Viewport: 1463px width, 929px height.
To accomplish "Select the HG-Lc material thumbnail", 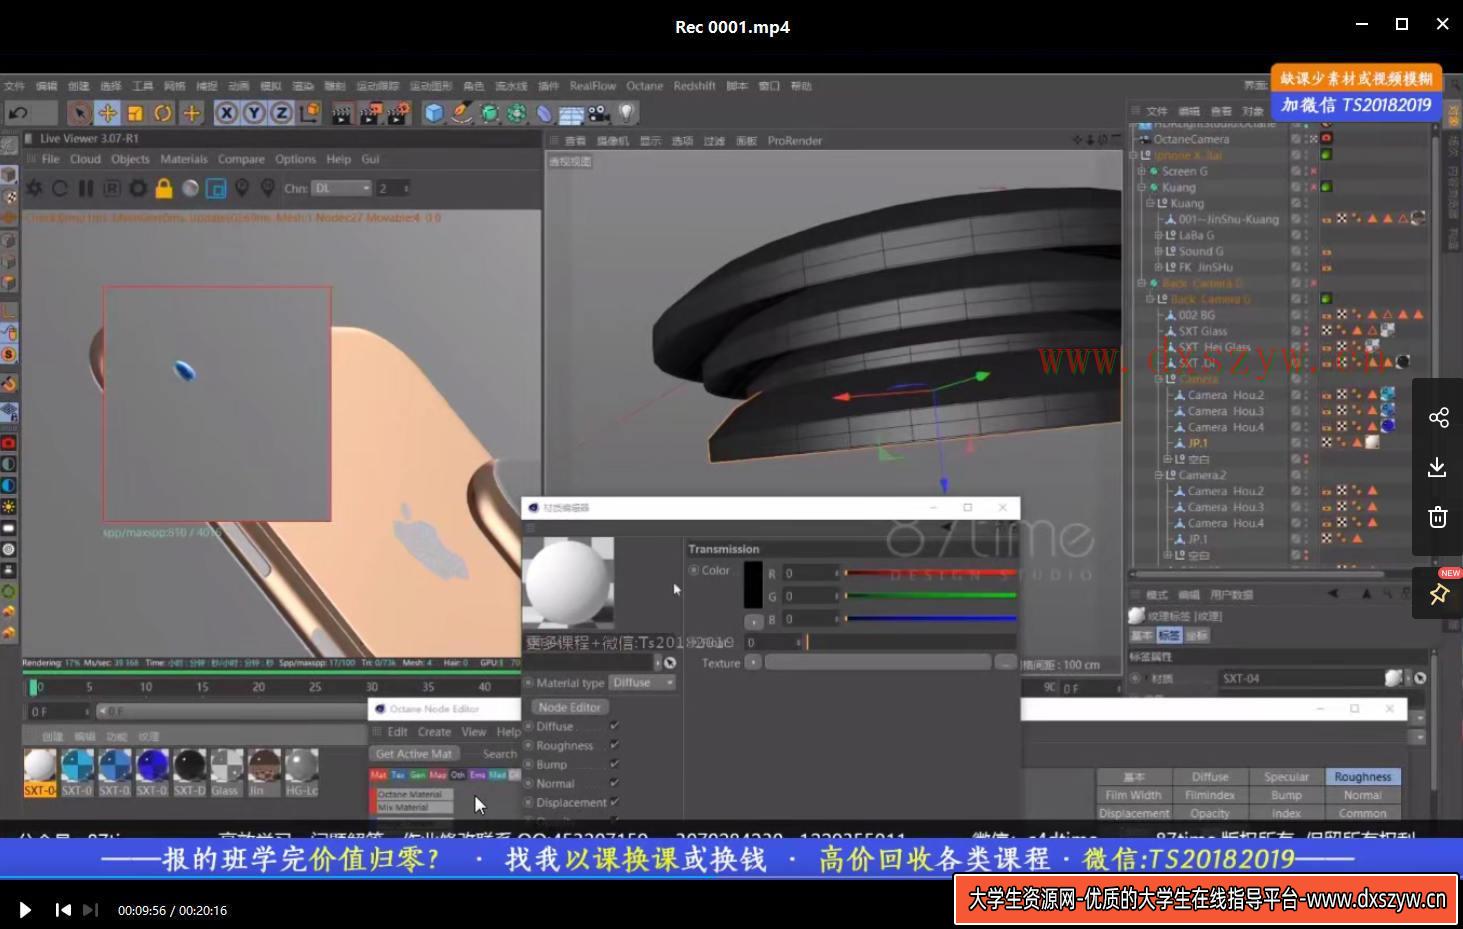I will [301, 772].
